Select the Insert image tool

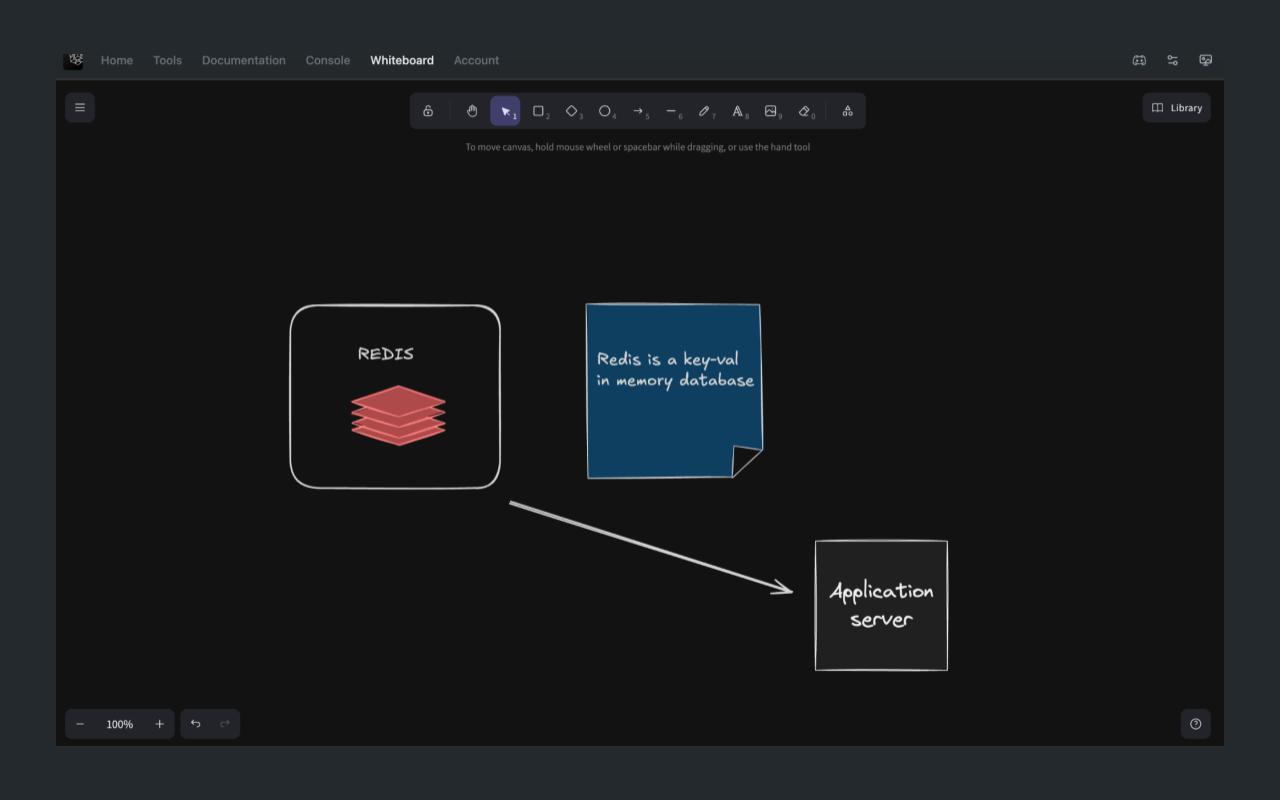771,111
